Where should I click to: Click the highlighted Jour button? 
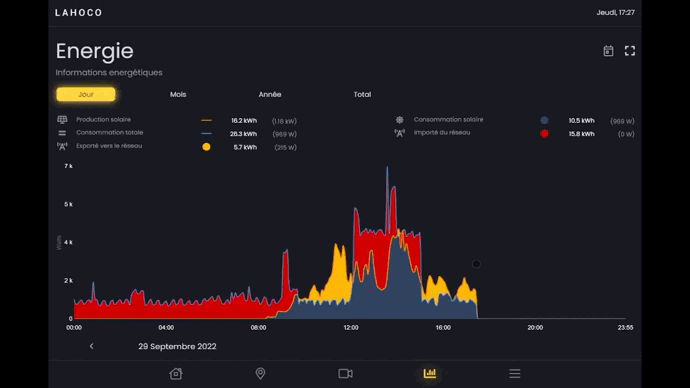coord(86,94)
